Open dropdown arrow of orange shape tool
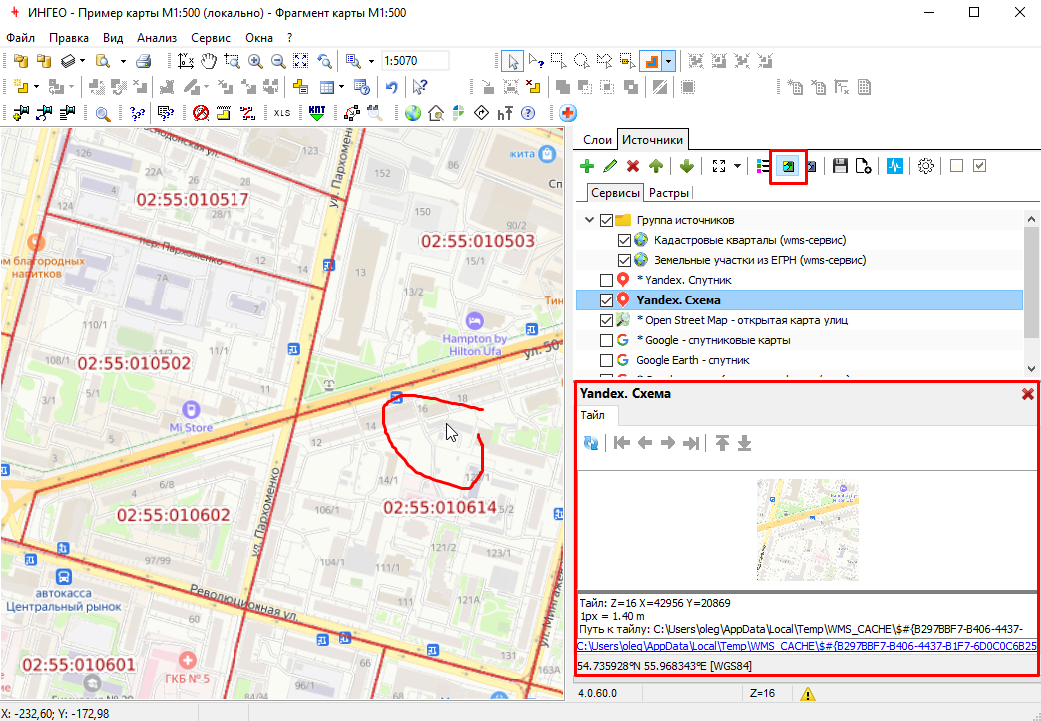The width and height of the screenshot is (1041, 721). coord(669,61)
